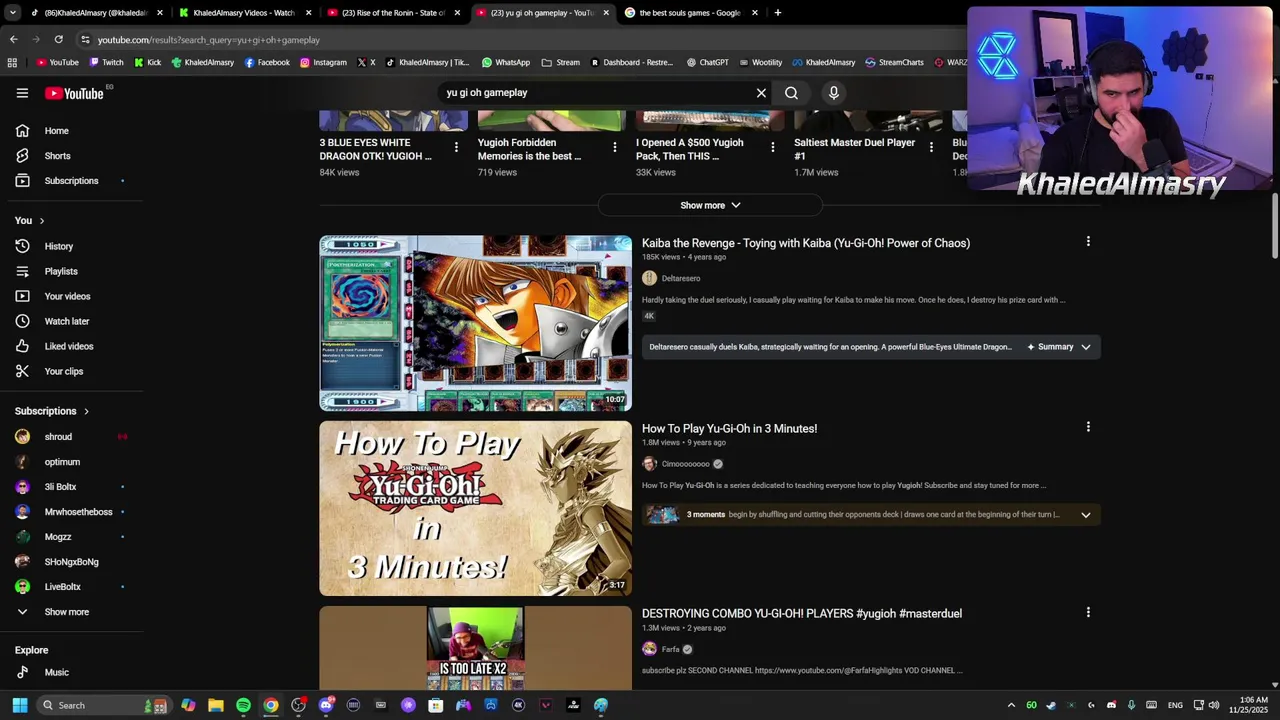Open Deltaresero channel avatar
The image size is (1280, 720).
click(x=649, y=278)
